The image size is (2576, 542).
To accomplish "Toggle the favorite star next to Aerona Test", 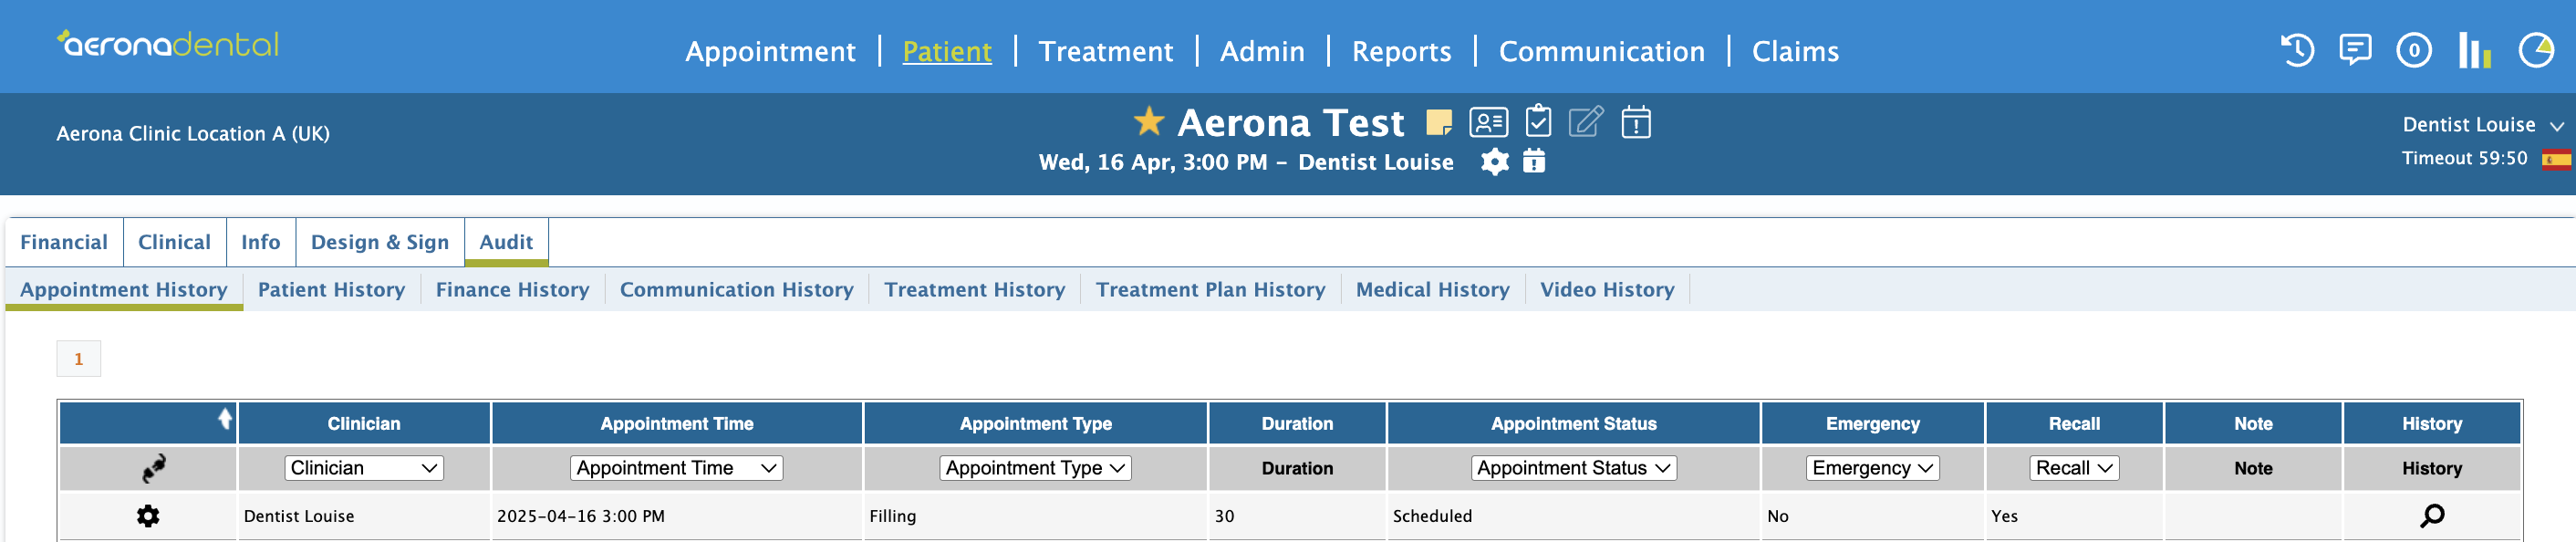I will 1149,121.
